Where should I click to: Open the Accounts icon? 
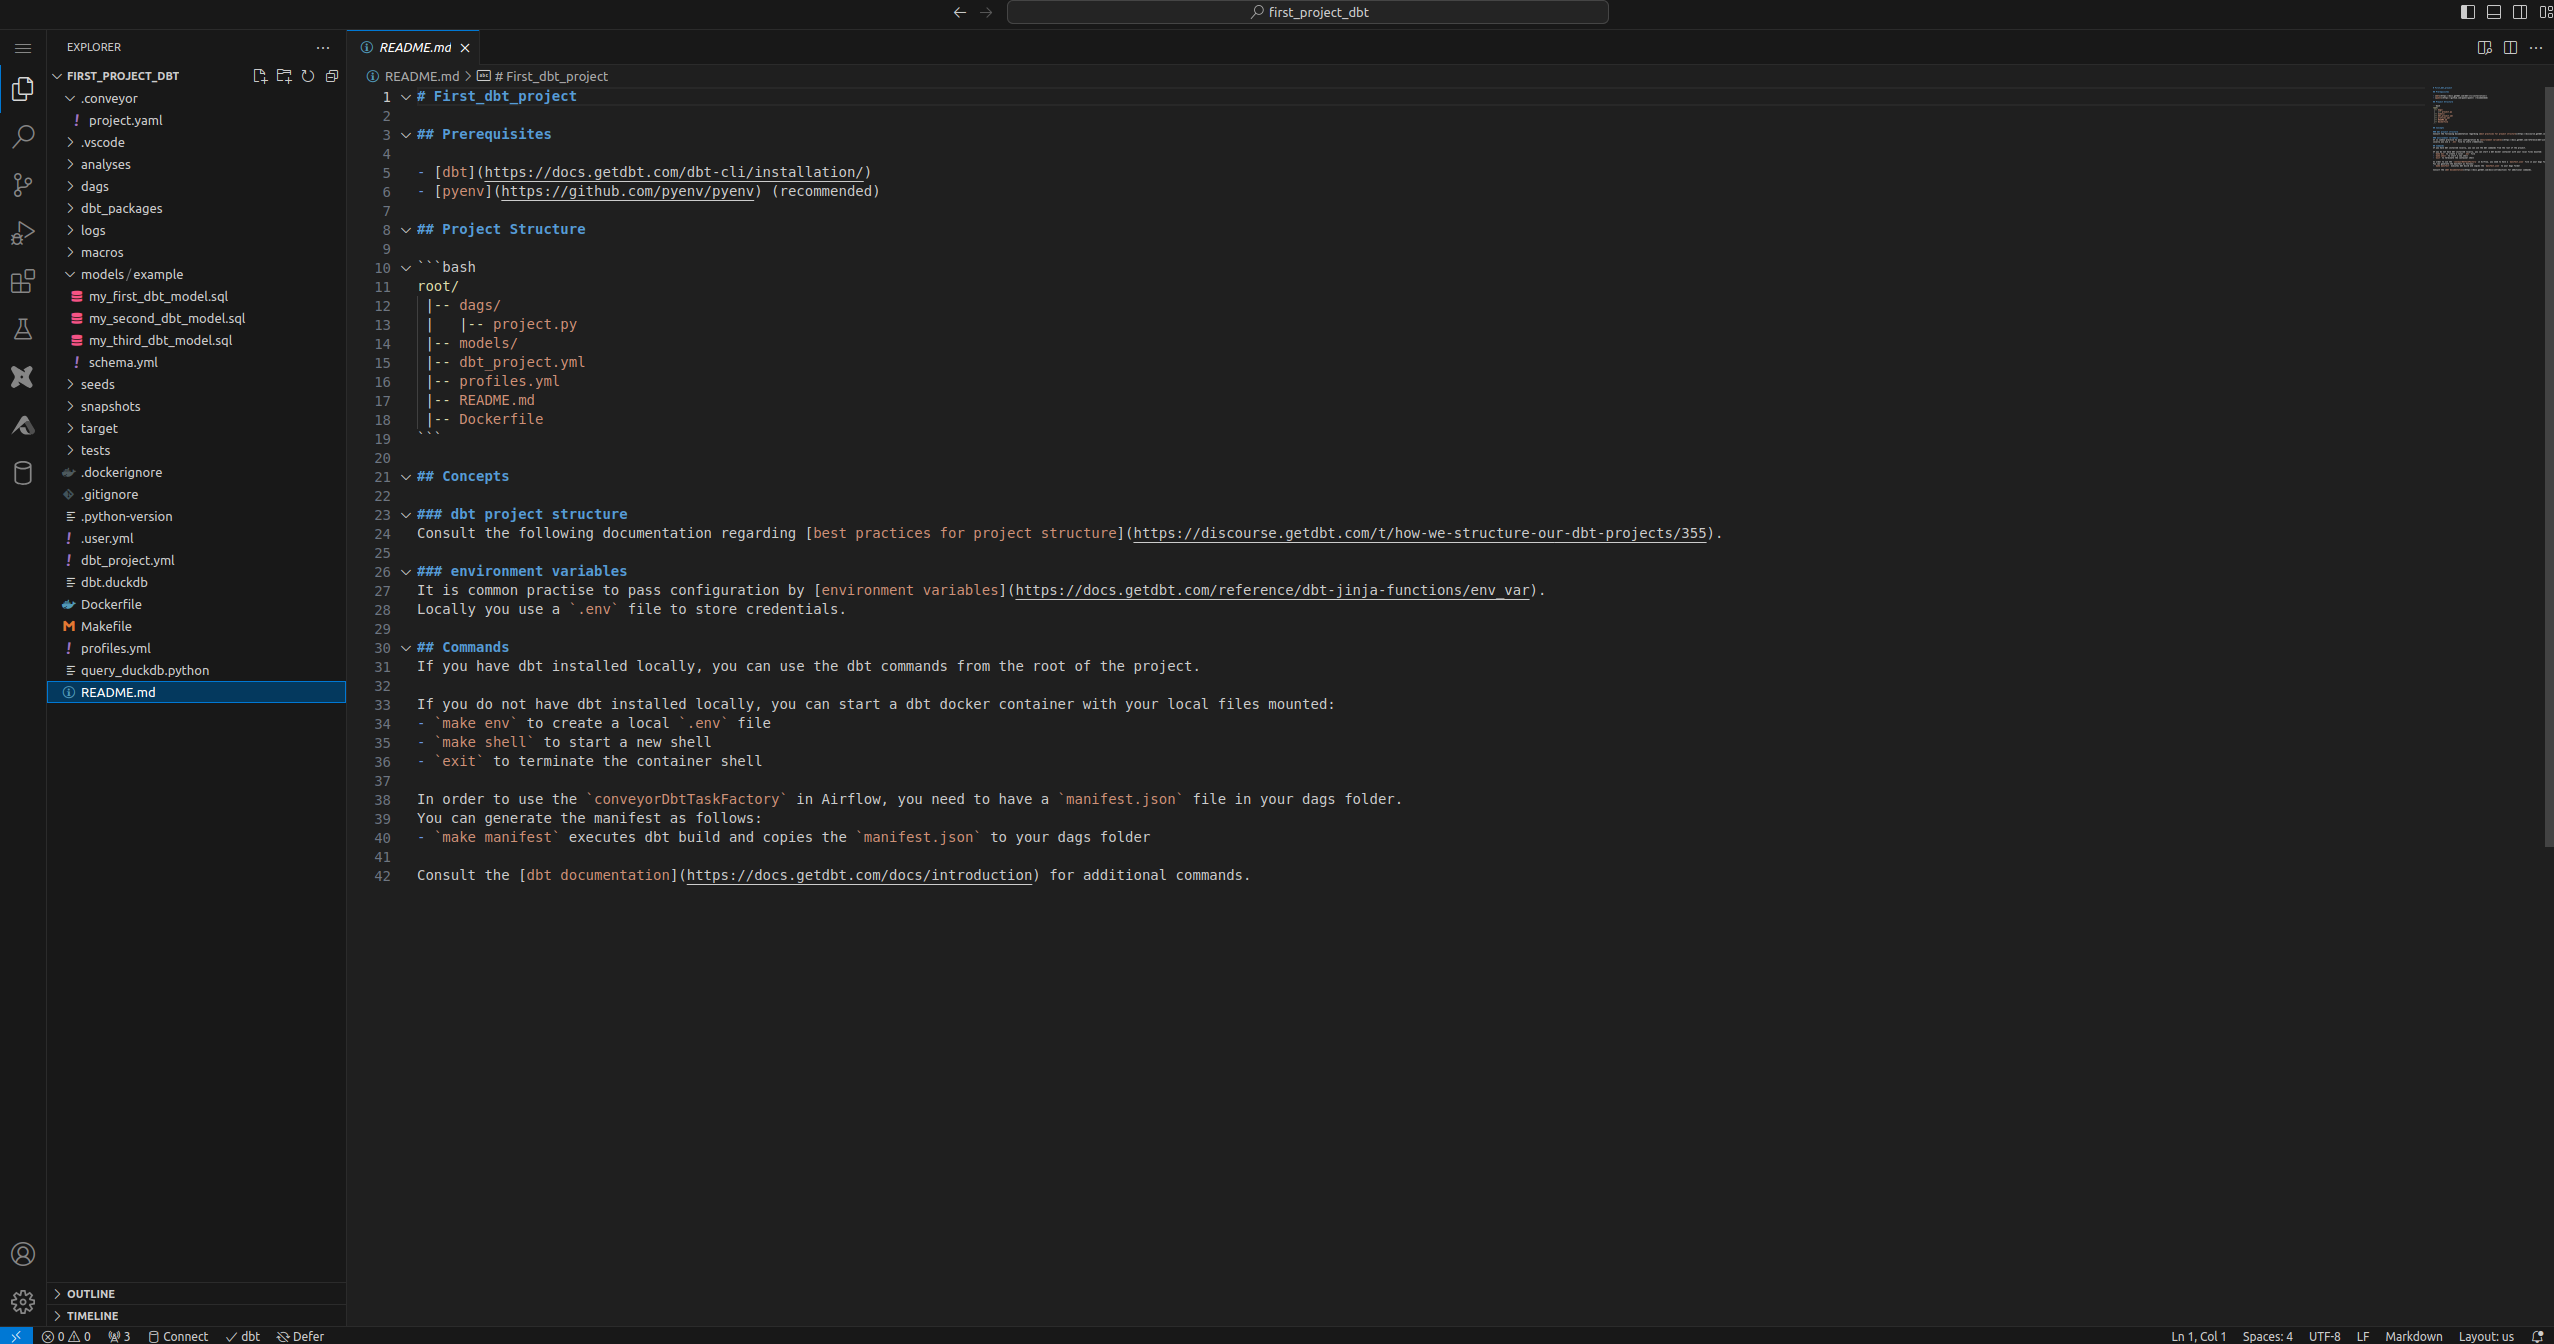pos(23,1254)
